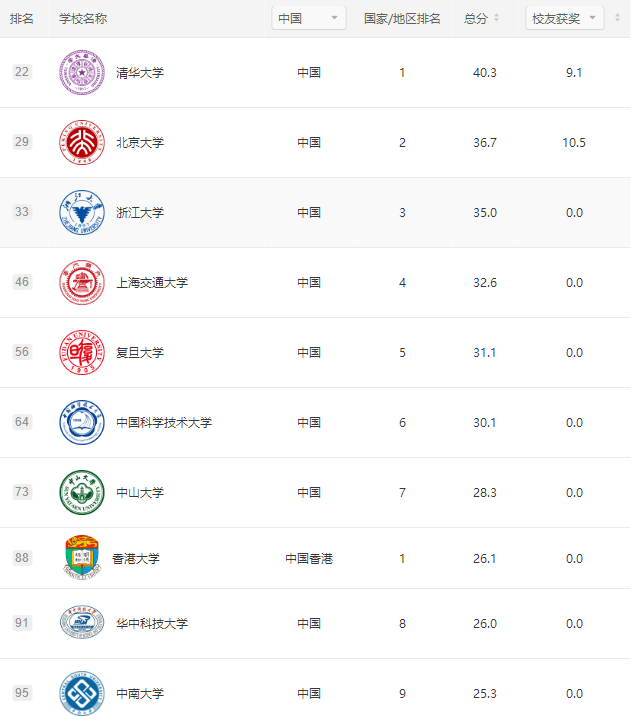The image size is (638, 728).
Task: Click the rank 22 badge
Action: (x=22, y=72)
